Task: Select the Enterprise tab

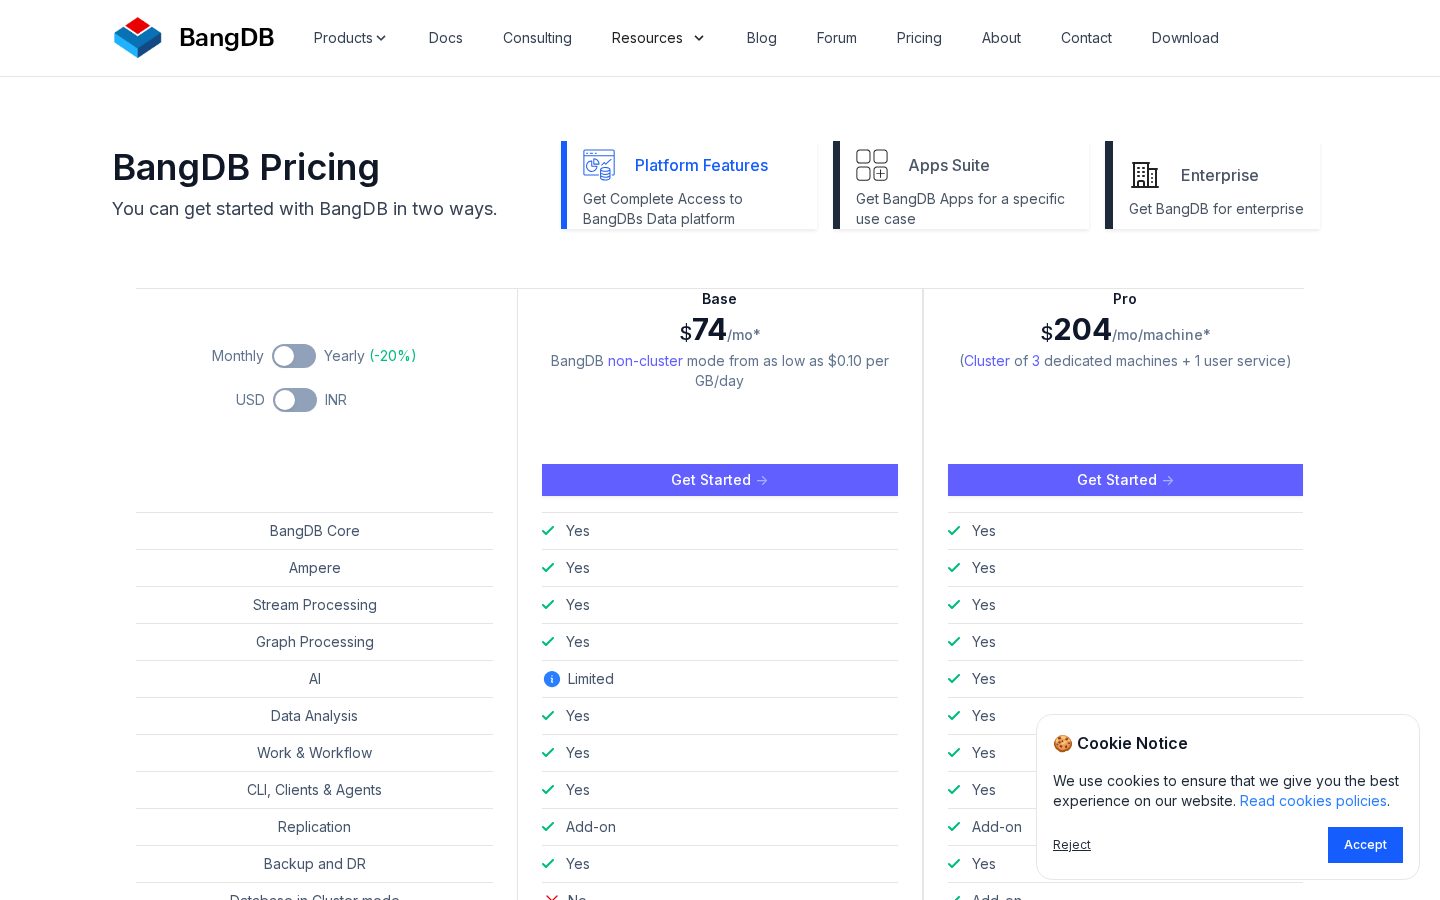Action: (1212, 185)
